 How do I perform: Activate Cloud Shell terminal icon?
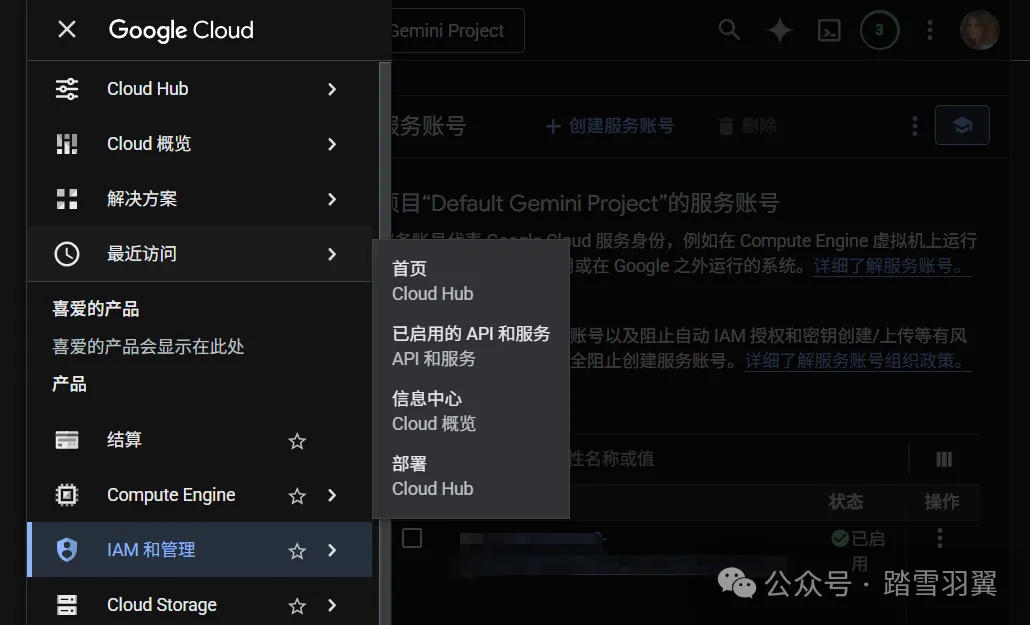[829, 30]
